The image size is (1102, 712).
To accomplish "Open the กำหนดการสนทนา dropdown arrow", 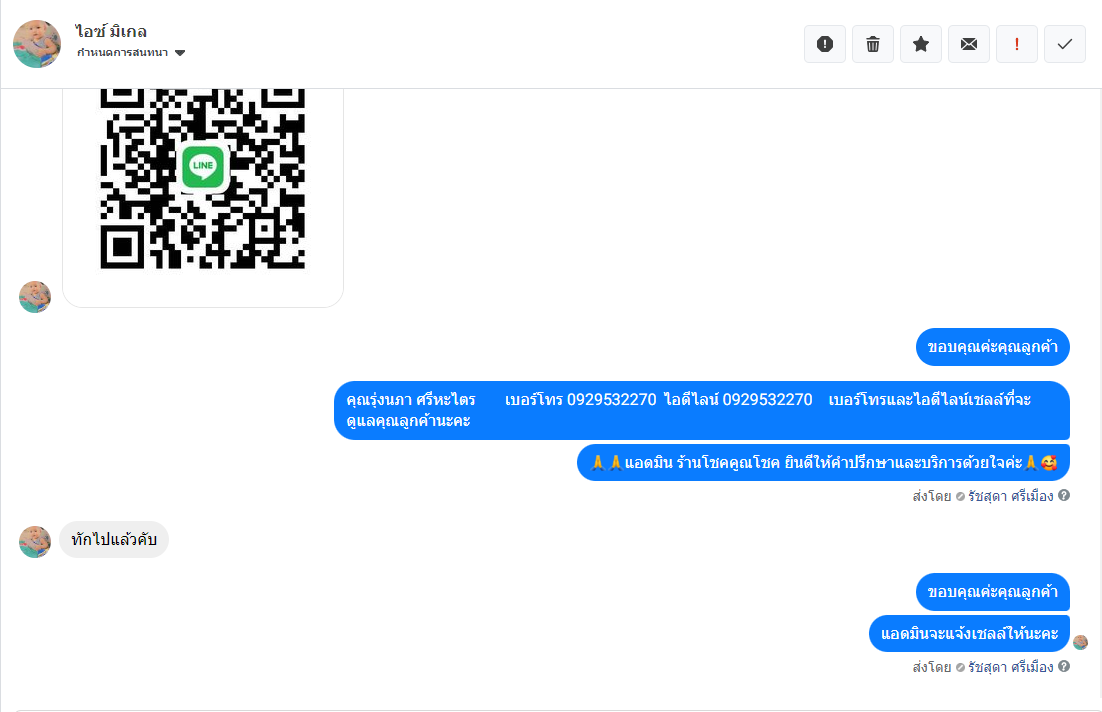I will [180, 53].
